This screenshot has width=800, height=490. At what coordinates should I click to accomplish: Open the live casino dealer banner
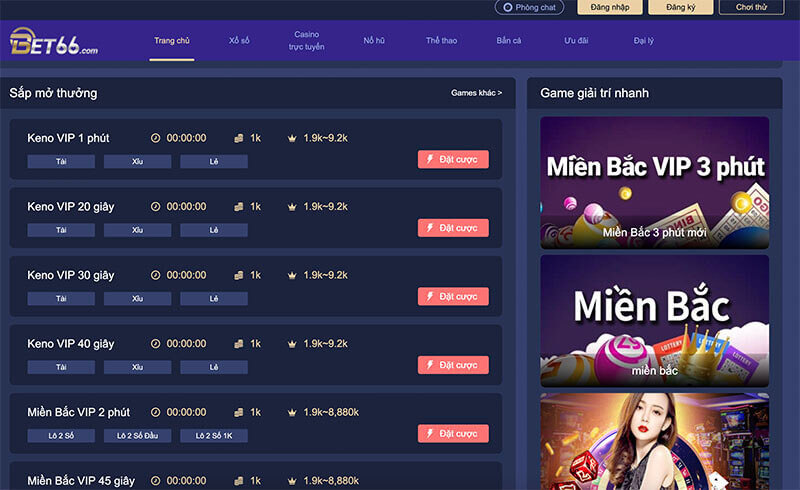click(655, 442)
